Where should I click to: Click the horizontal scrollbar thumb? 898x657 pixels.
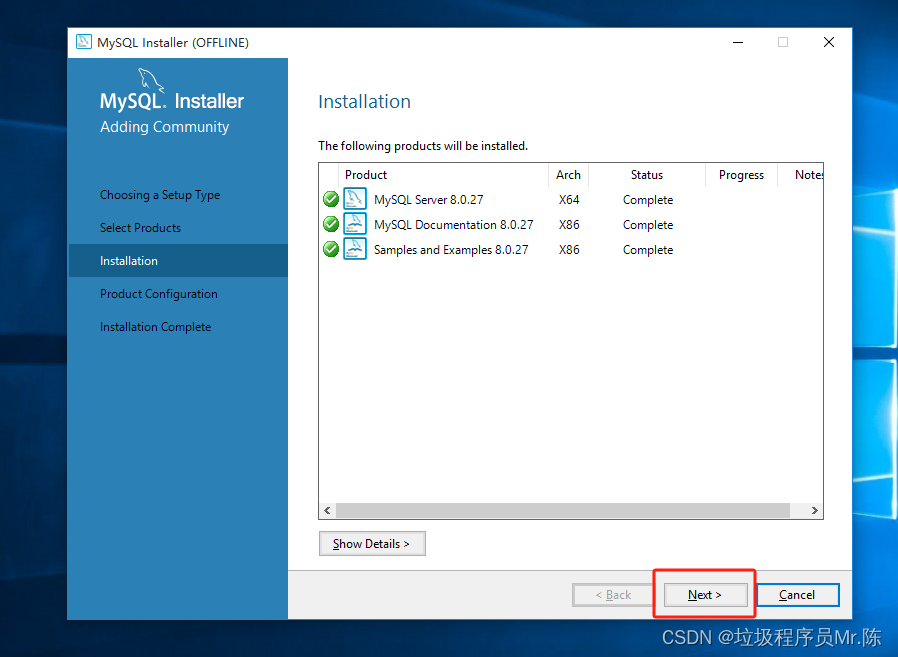click(563, 510)
